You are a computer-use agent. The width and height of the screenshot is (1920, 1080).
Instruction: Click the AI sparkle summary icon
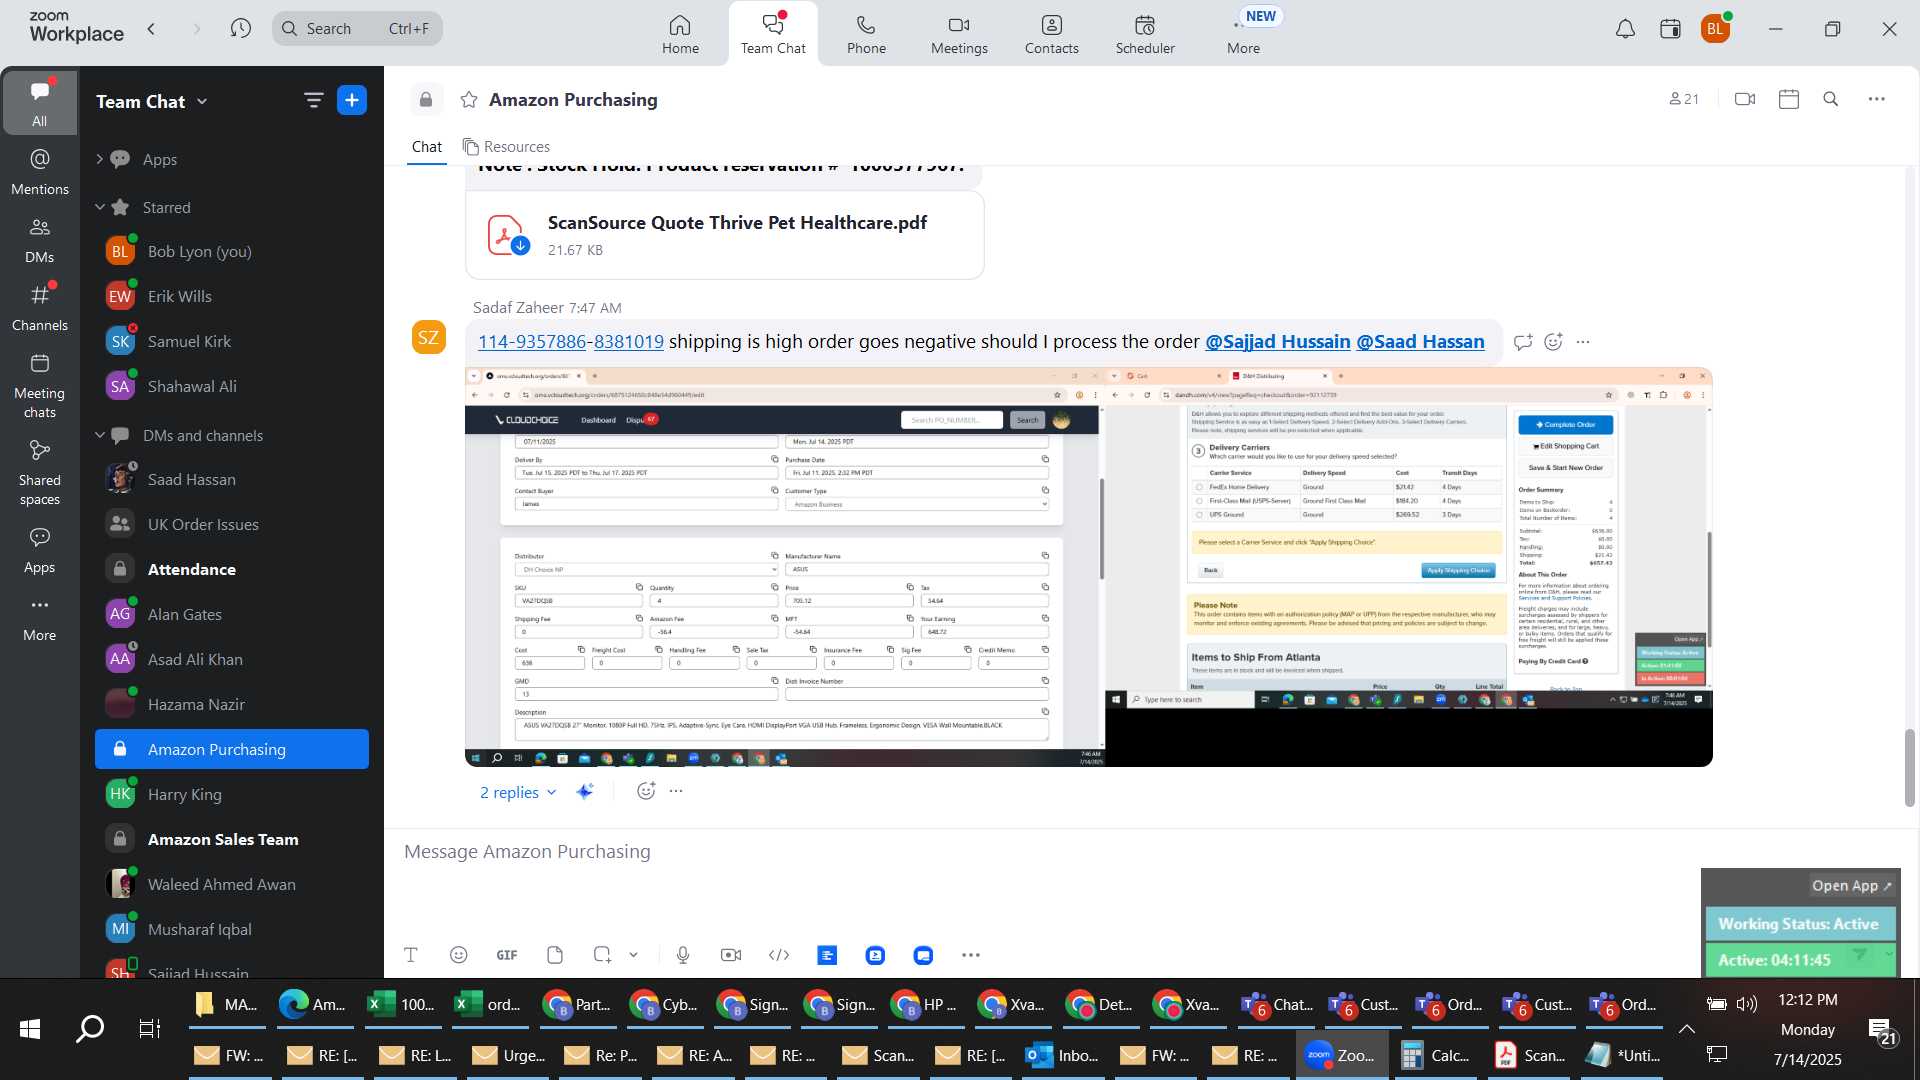586,792
